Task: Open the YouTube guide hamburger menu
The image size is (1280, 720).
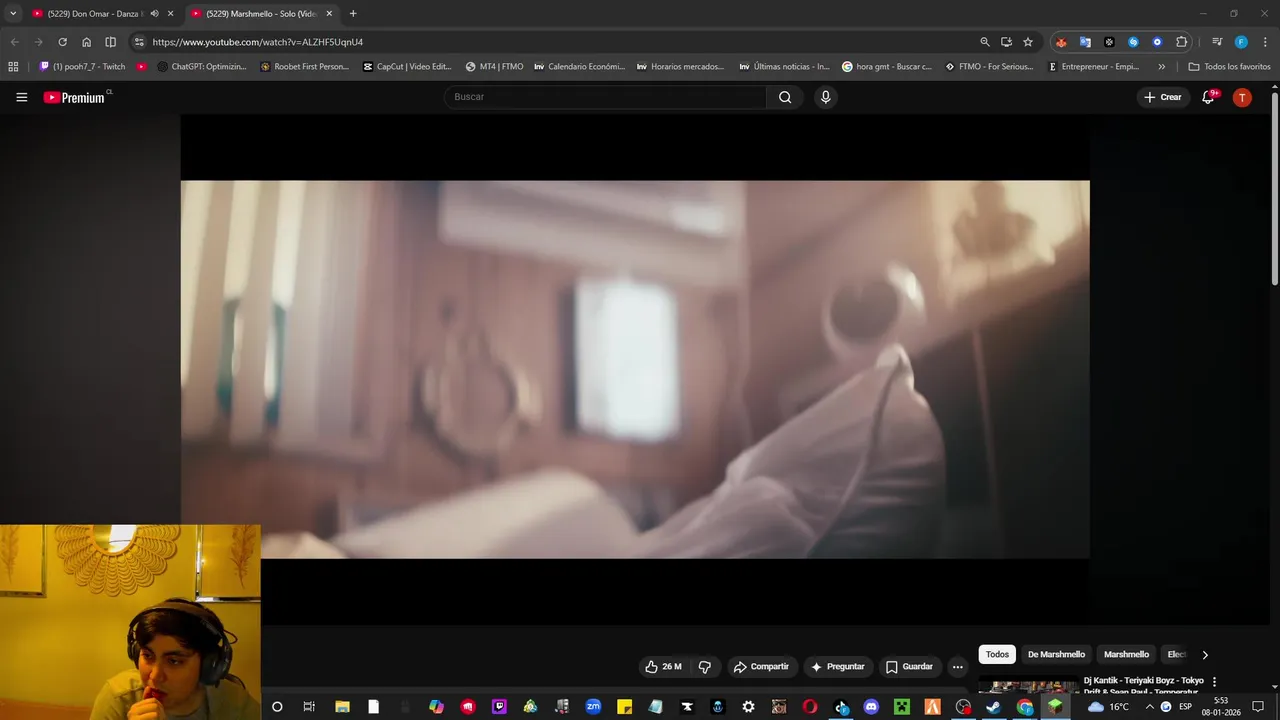Action: click(22, 97)
